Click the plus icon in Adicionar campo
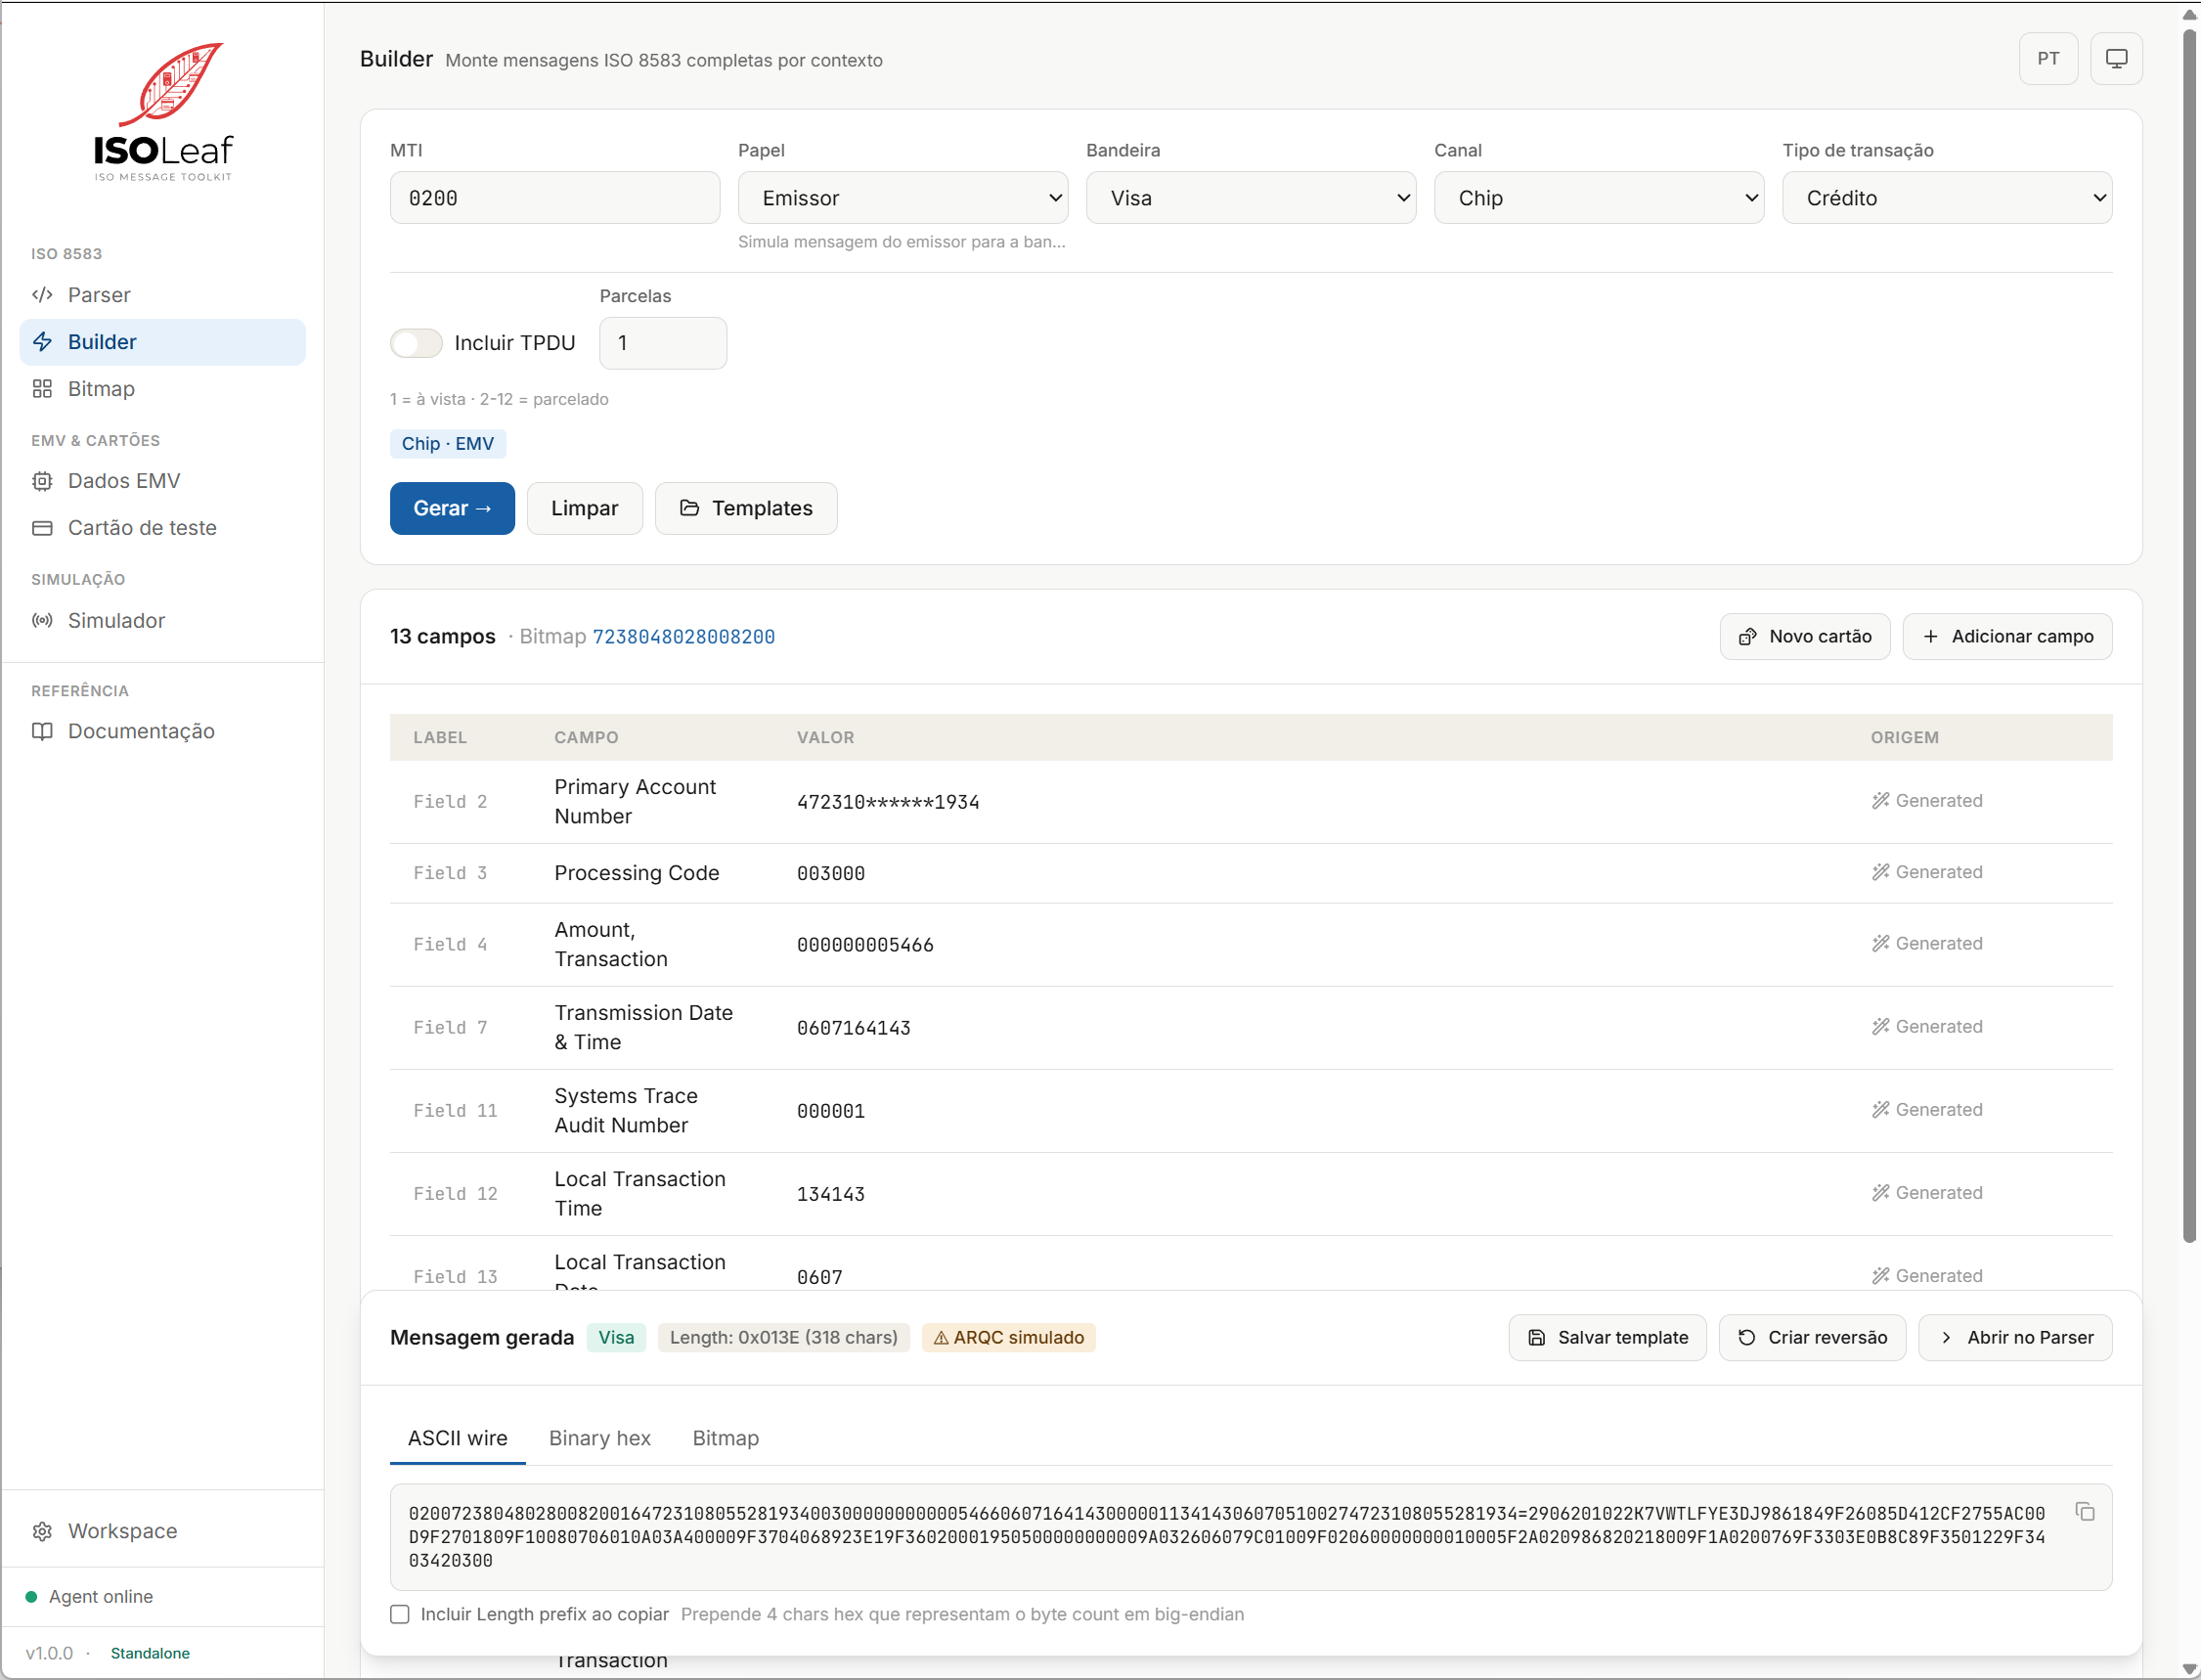 point(1930,637)
